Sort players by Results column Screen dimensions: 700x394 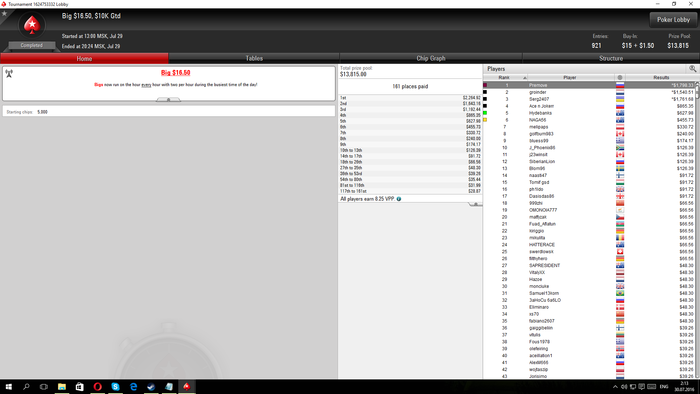(661, 78)
